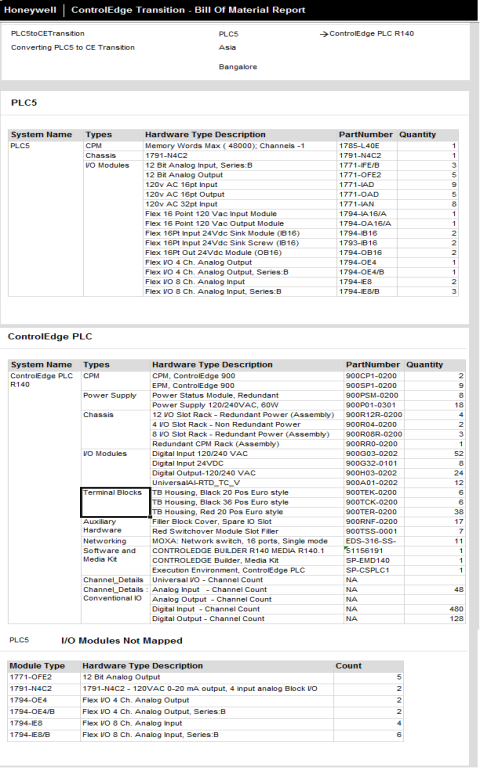Screen dimensions: 480x768
Task: Click the 'Count' column header
Action: (x=348, y=666)
